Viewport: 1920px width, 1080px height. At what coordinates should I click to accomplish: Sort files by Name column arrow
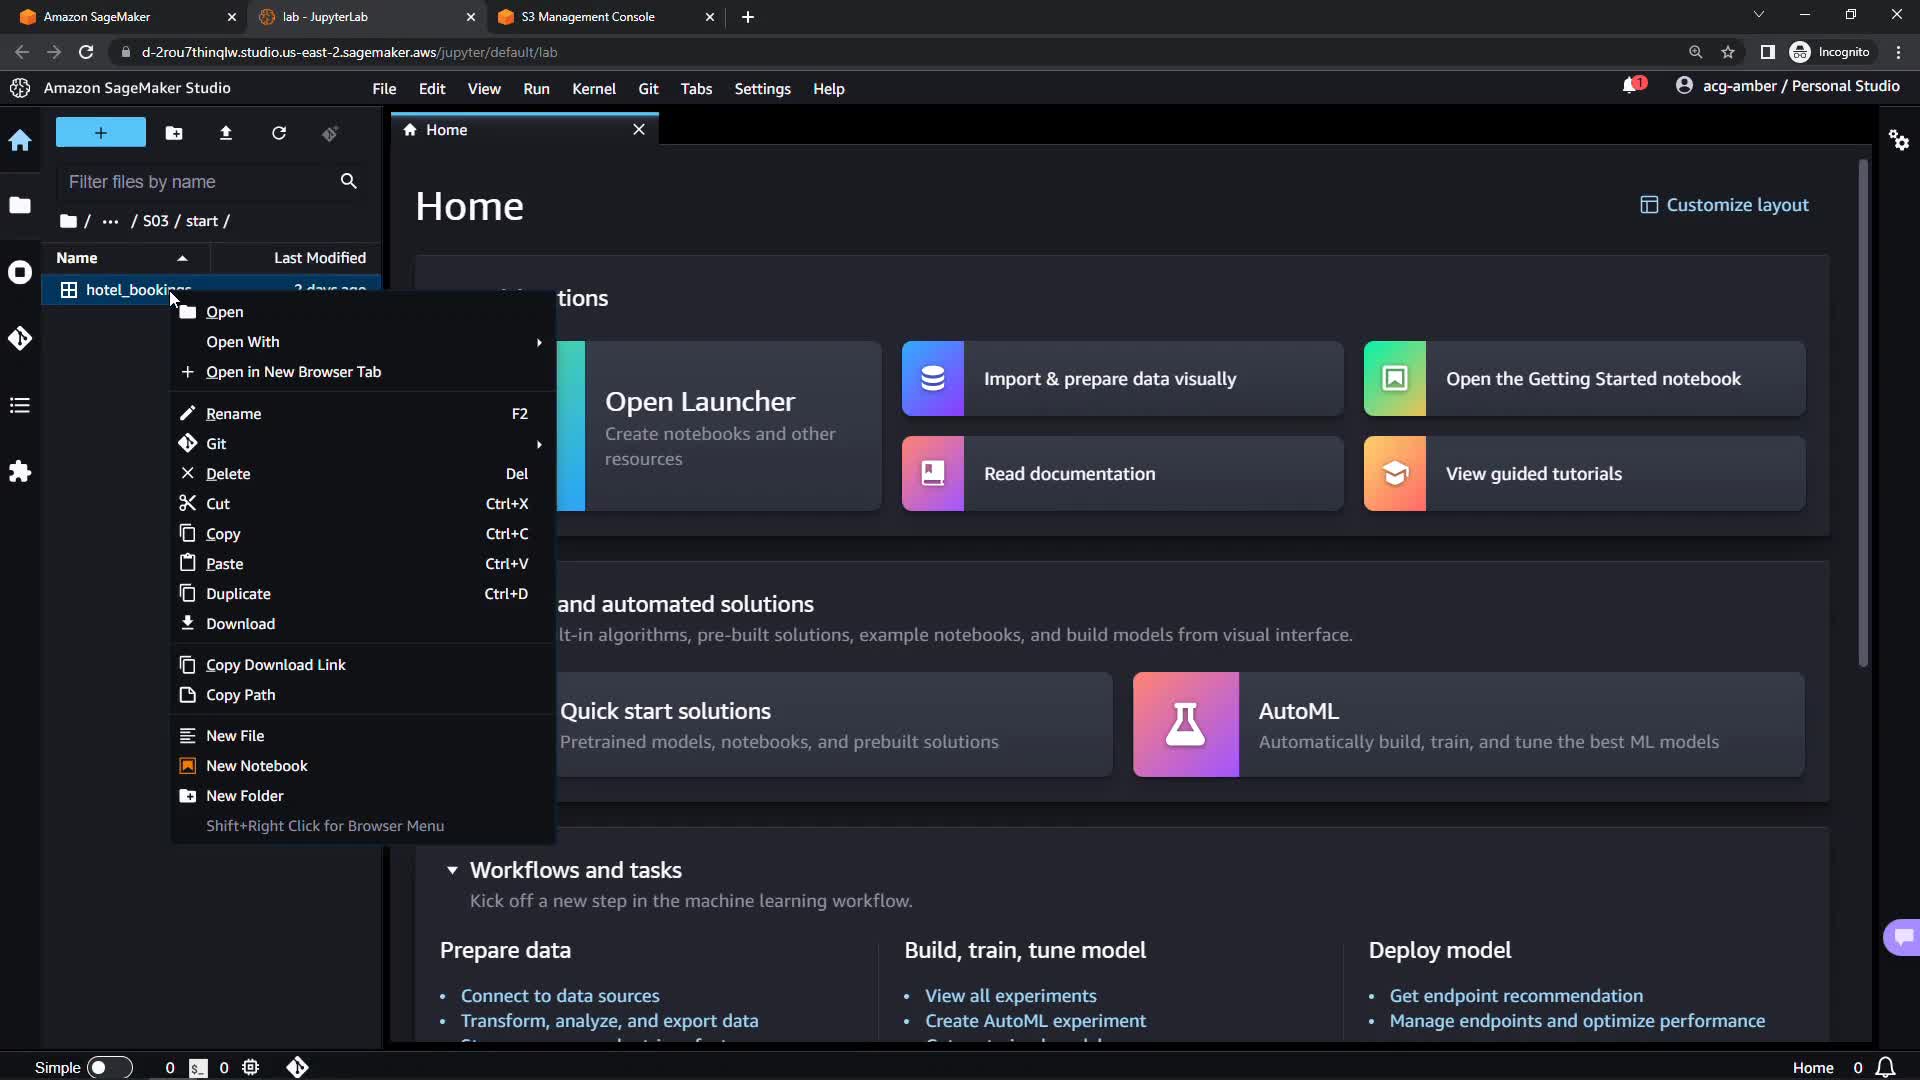pos(182,258)
